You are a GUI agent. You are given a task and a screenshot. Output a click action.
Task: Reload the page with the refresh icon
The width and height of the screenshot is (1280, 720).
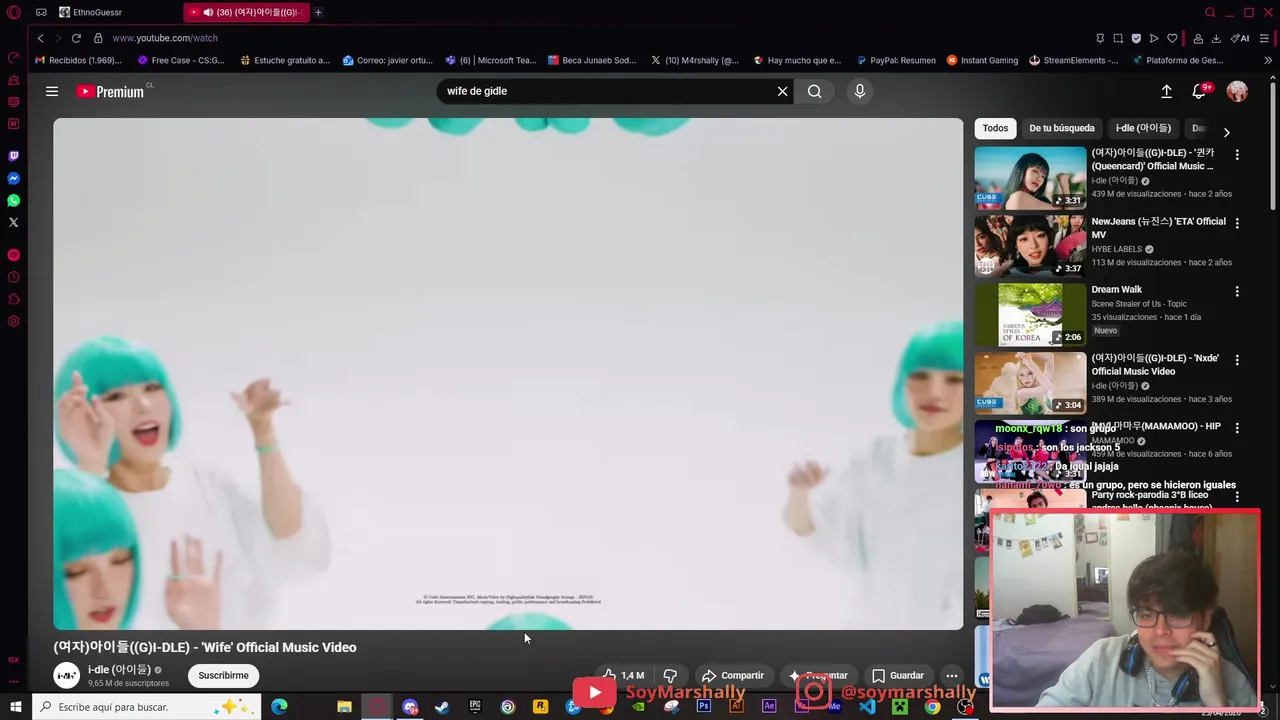coord(76,38)
